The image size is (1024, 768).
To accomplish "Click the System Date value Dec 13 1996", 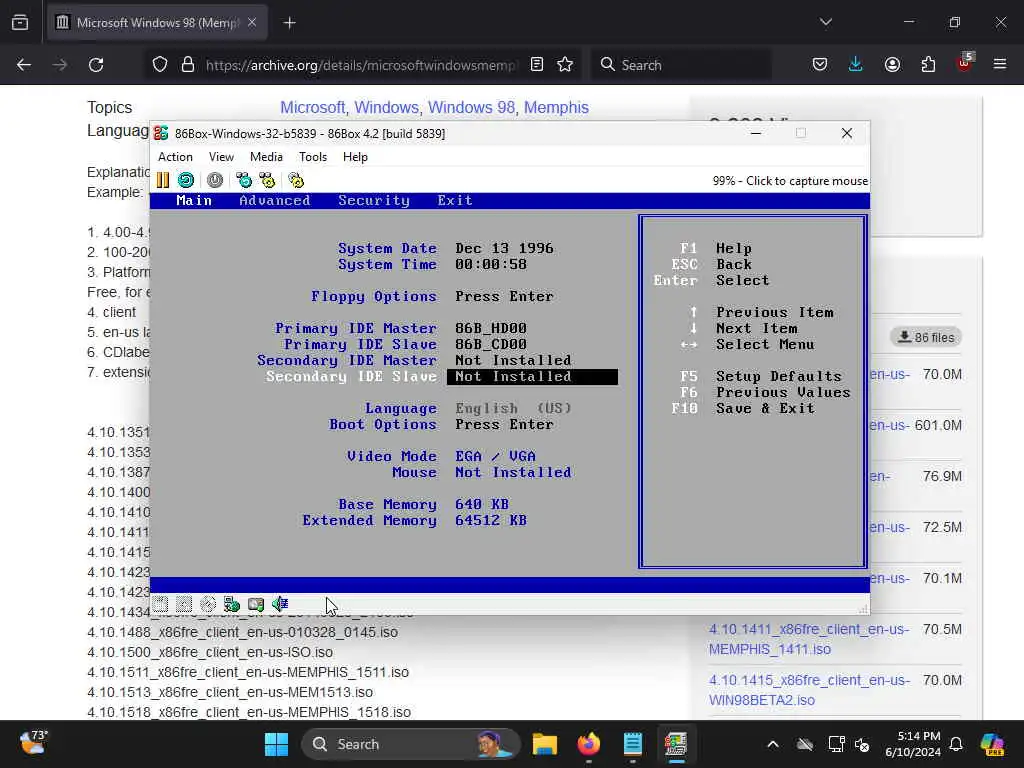I will click(504, 249).
